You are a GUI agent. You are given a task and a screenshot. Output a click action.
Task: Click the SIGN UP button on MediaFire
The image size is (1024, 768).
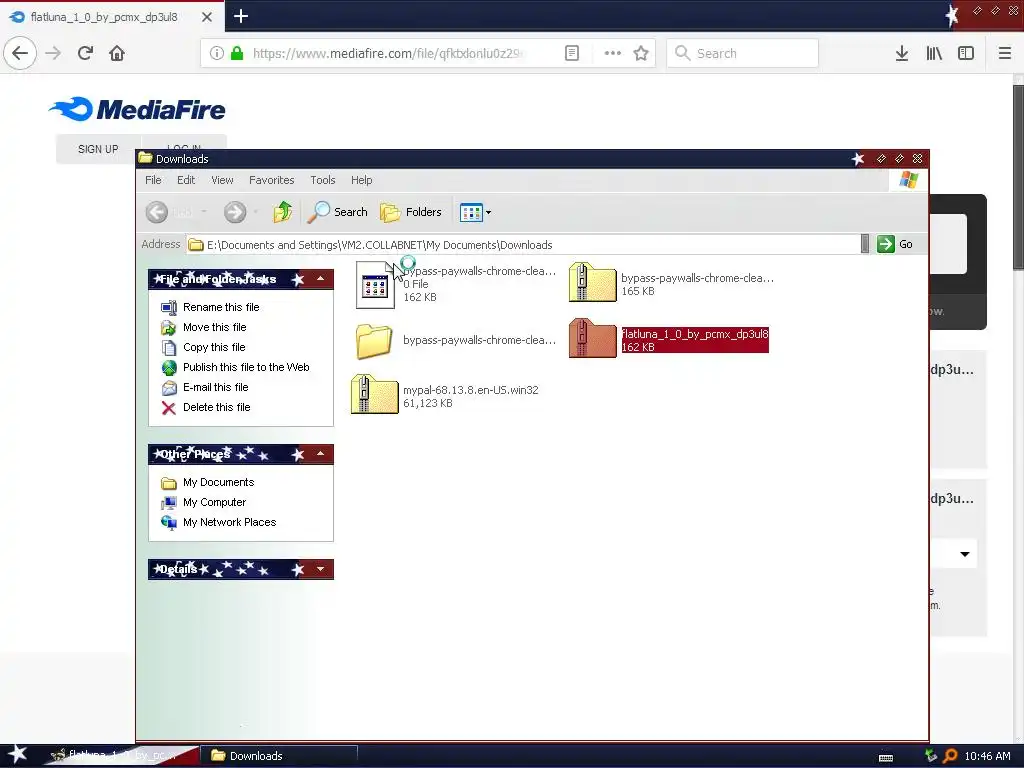(x=98, y=149)
